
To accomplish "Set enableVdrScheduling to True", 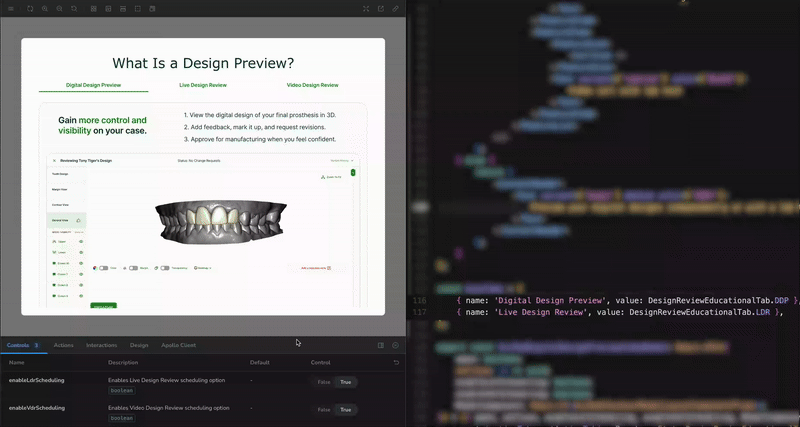I will point(346,409).
